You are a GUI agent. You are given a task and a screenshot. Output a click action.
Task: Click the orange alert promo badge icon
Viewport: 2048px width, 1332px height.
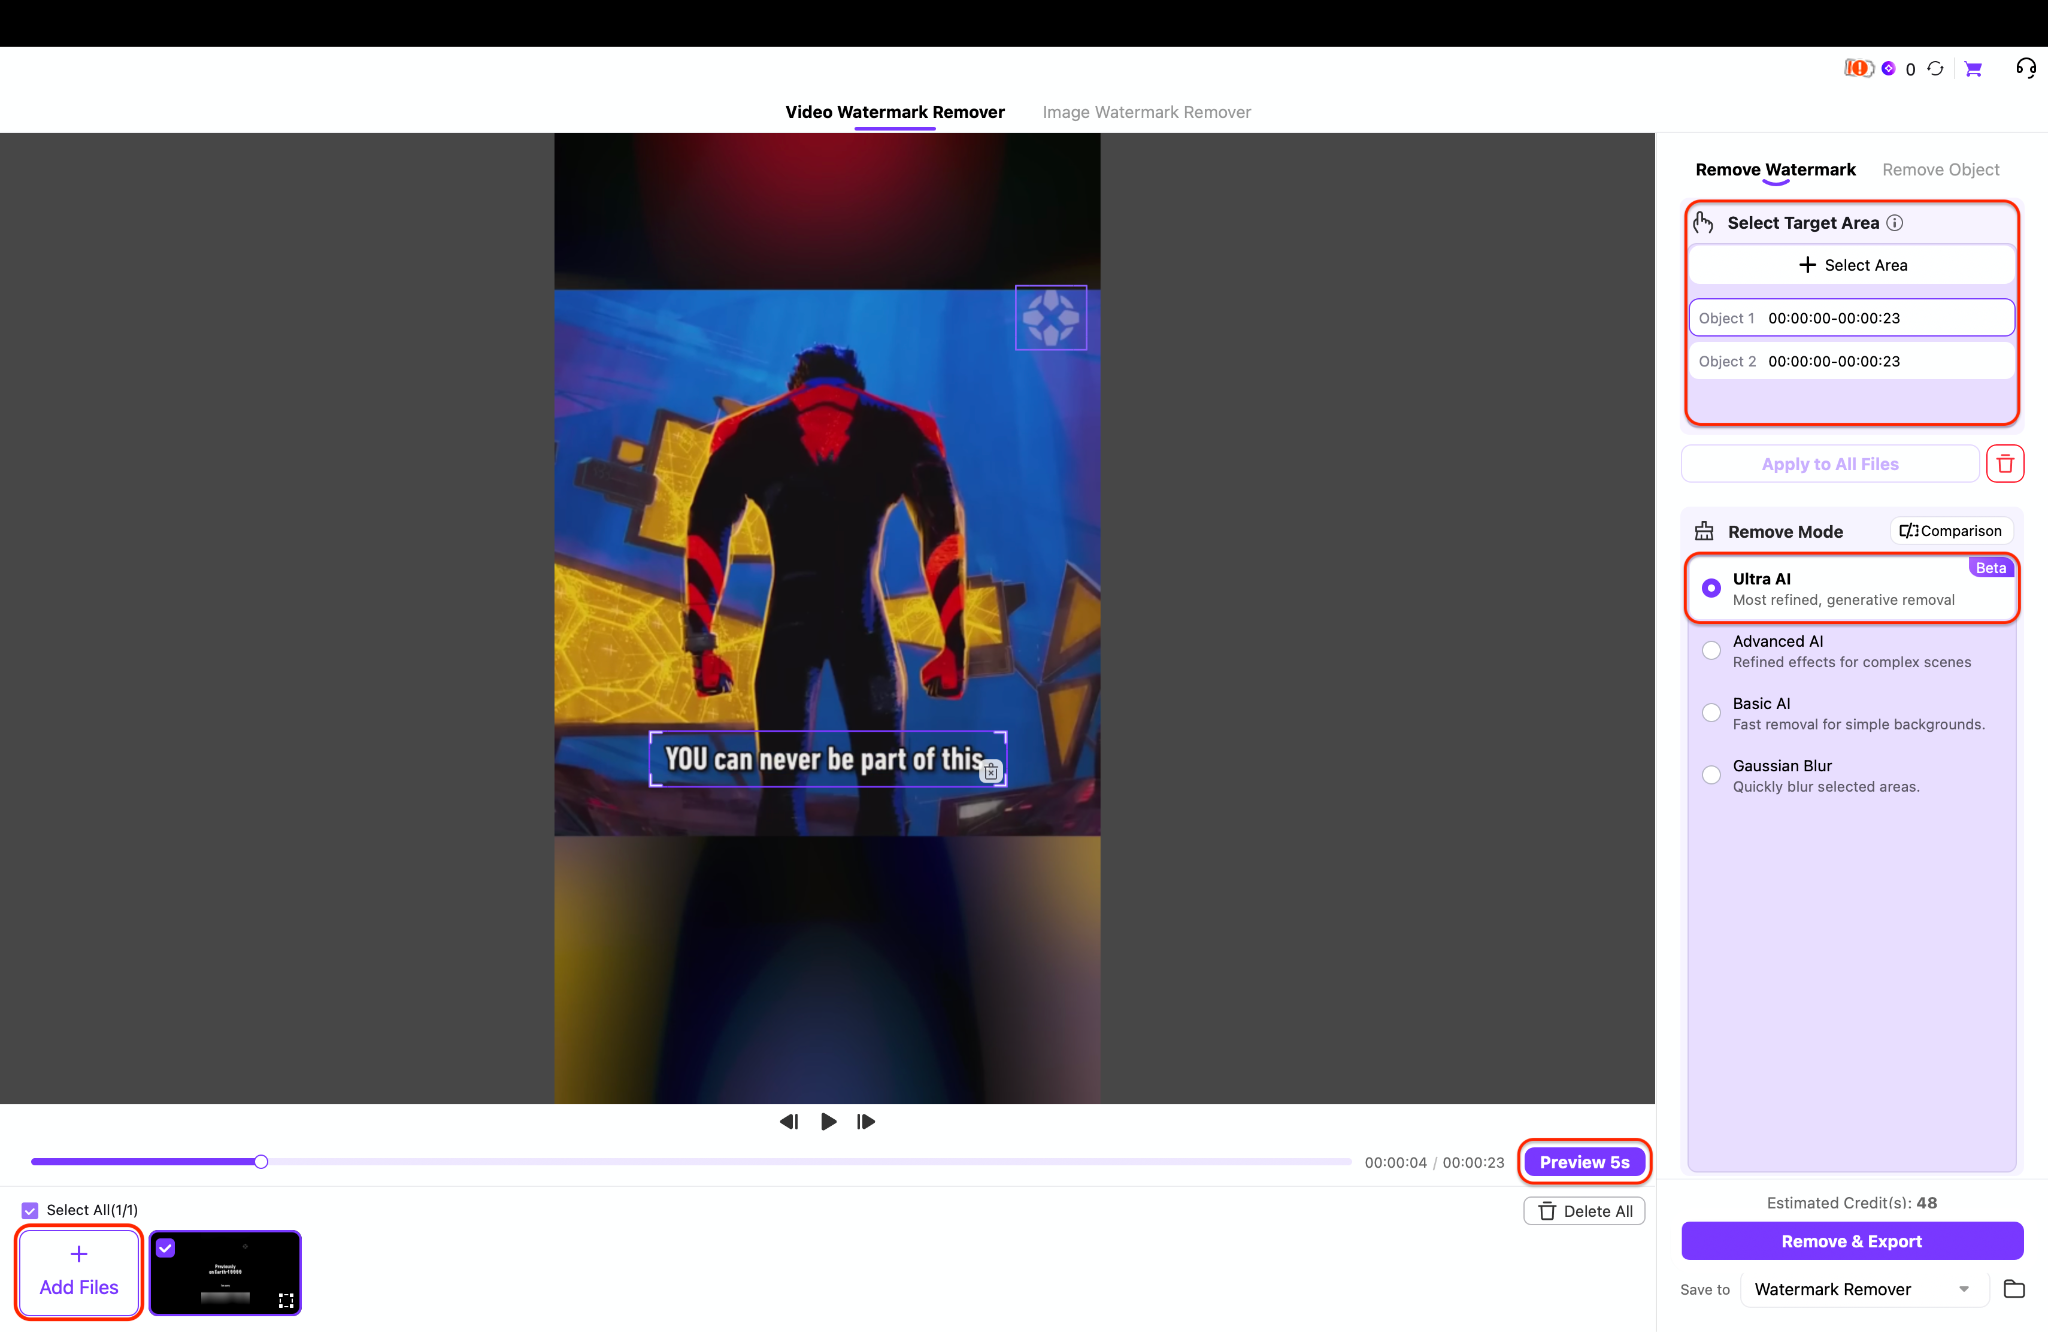tap(1858, 68)
